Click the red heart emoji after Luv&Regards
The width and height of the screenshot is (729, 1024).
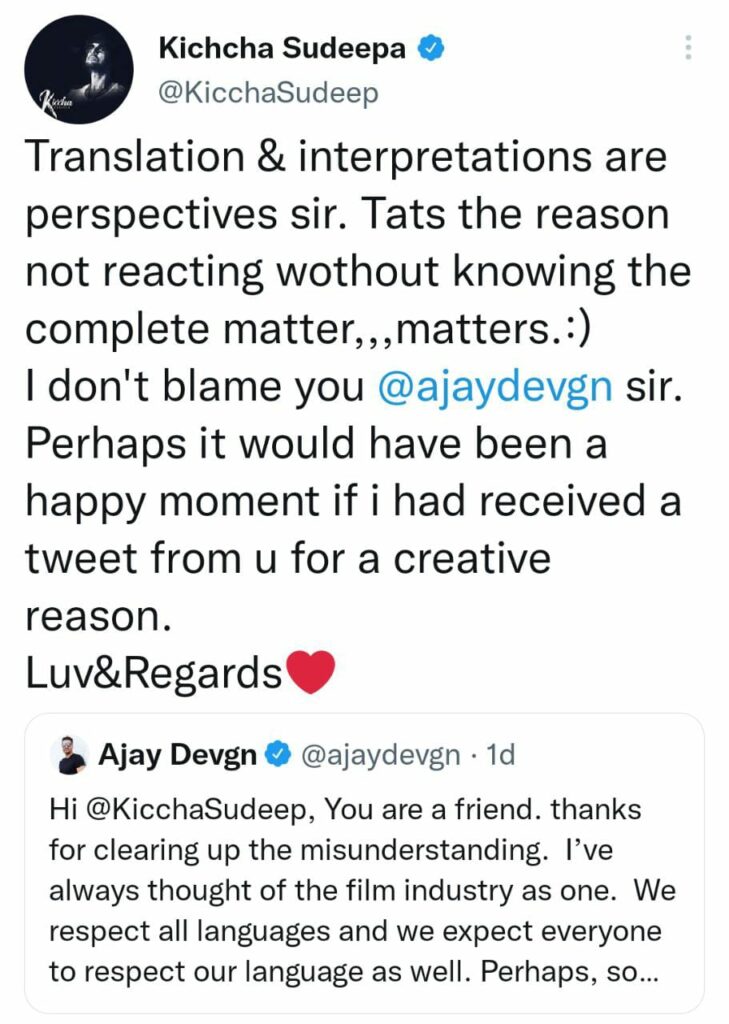click(312, 671)
